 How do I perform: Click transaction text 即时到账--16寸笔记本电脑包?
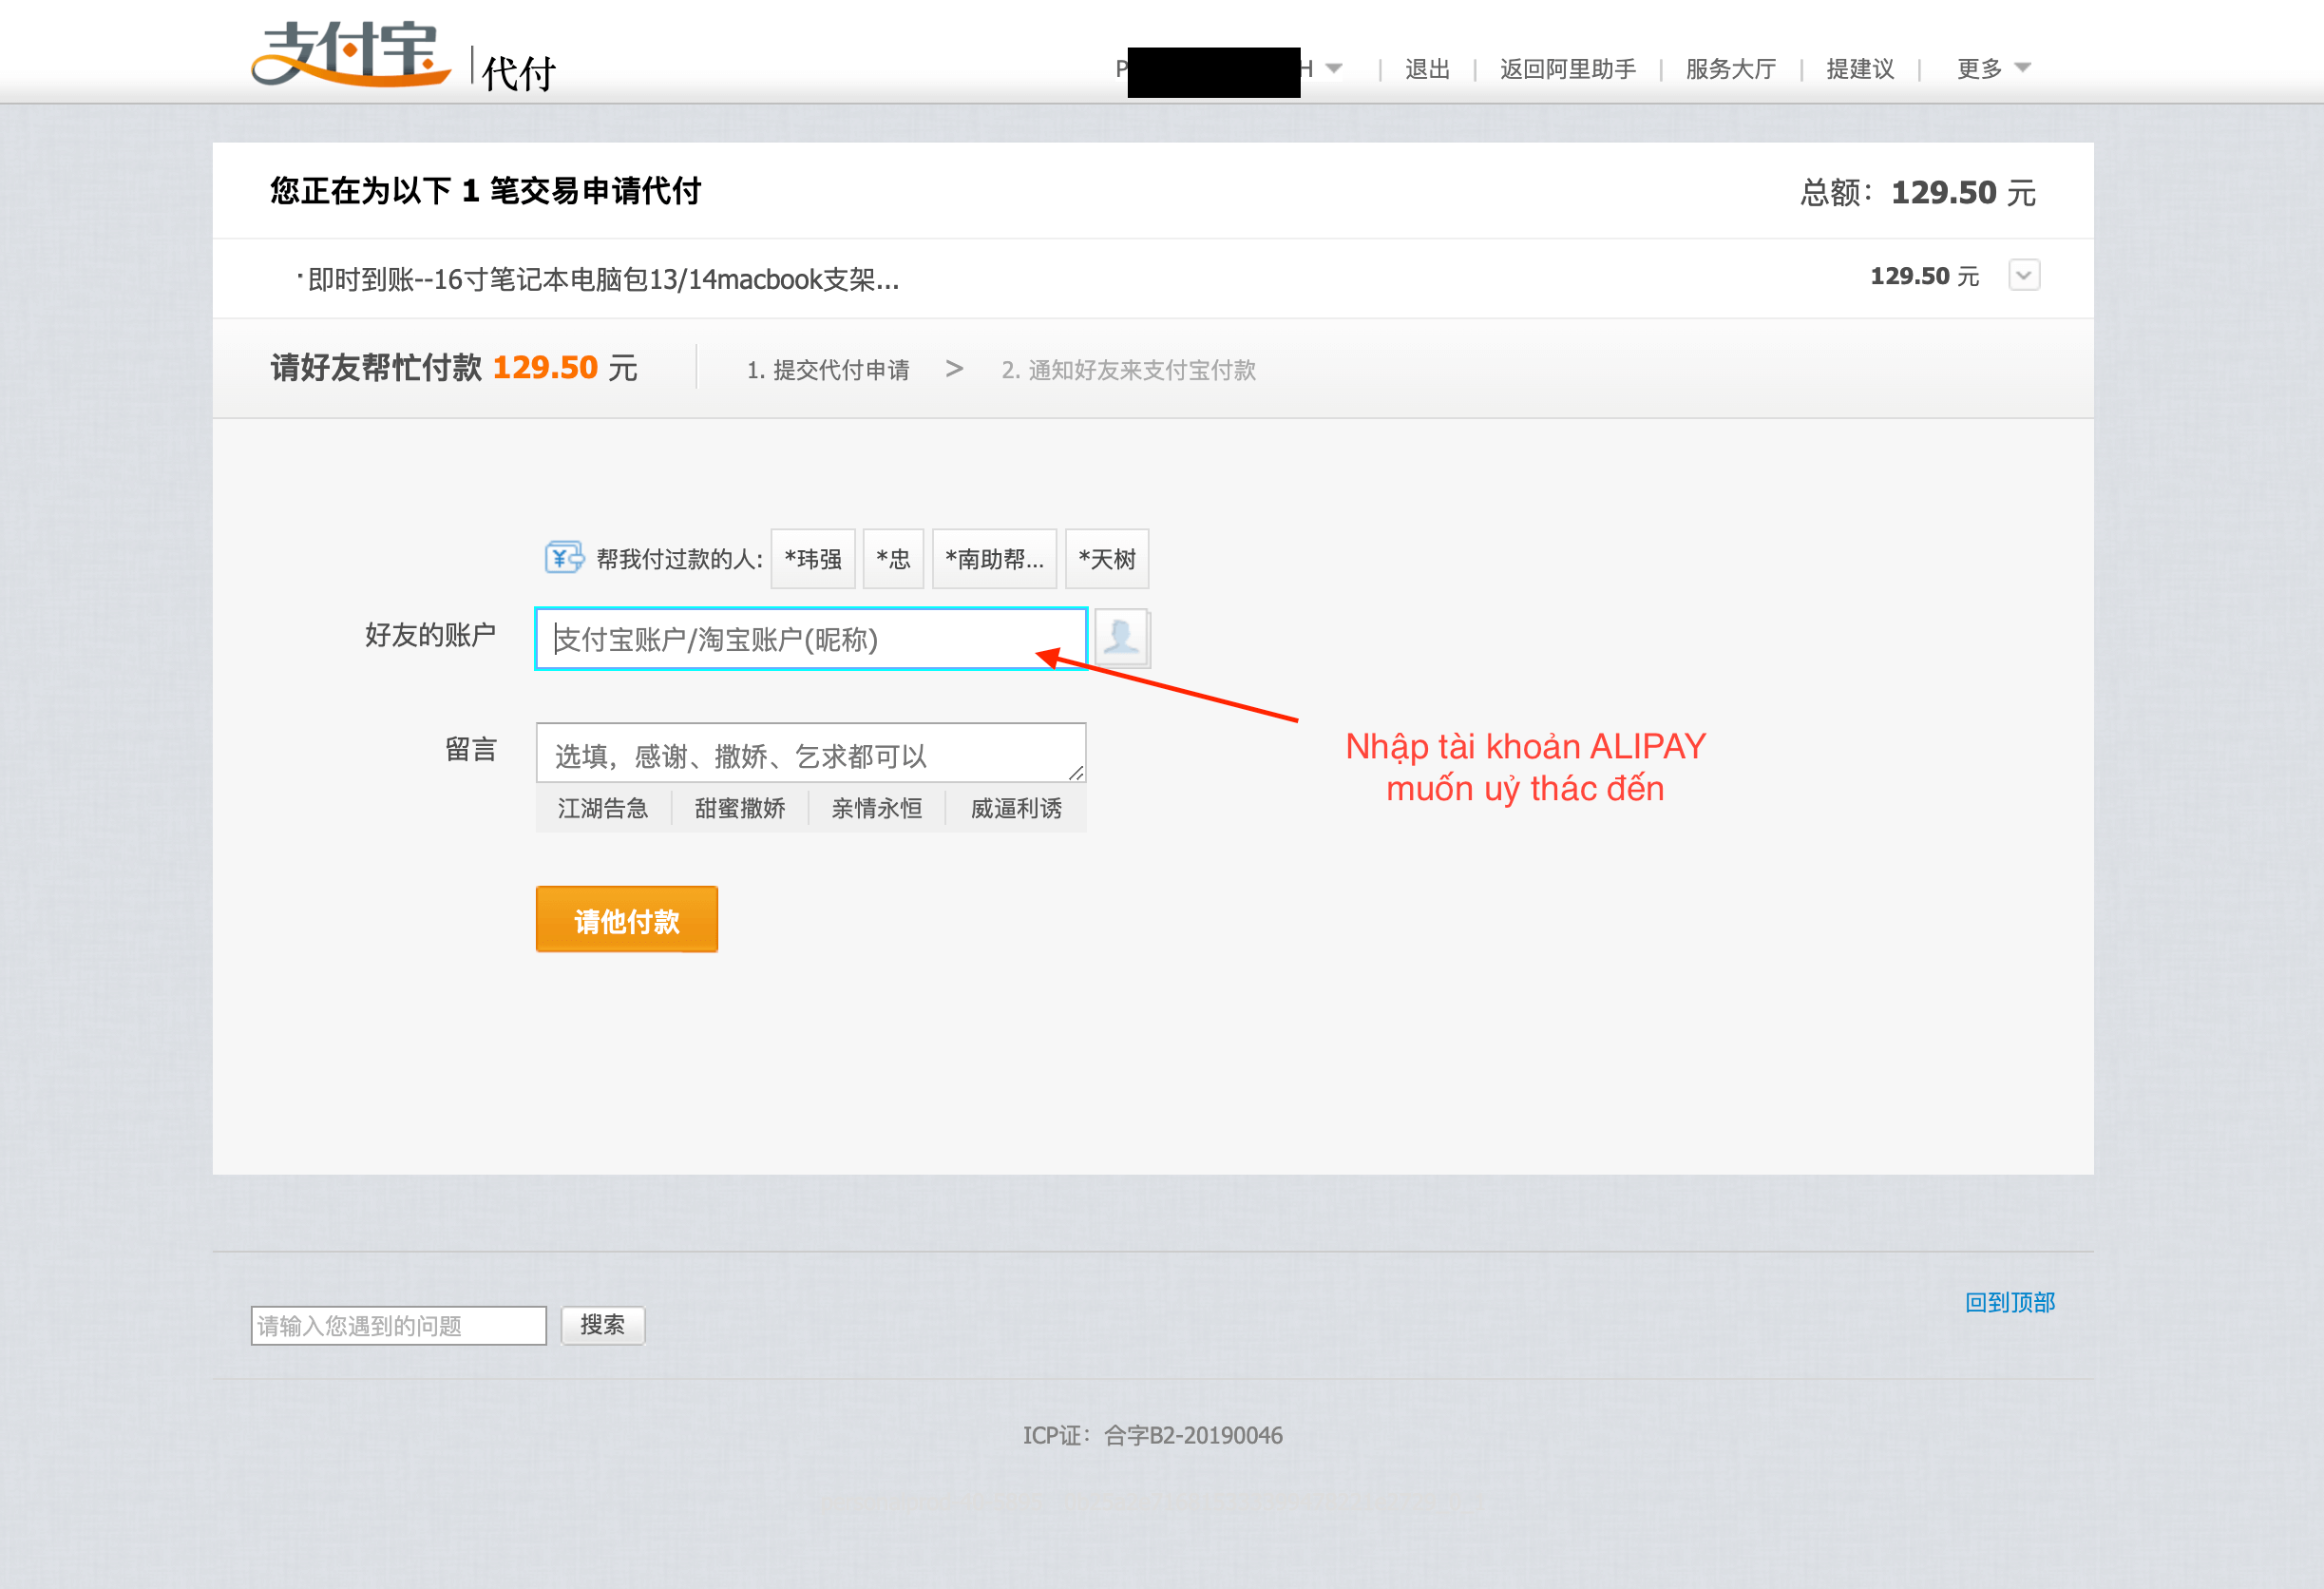click(603, 279)
